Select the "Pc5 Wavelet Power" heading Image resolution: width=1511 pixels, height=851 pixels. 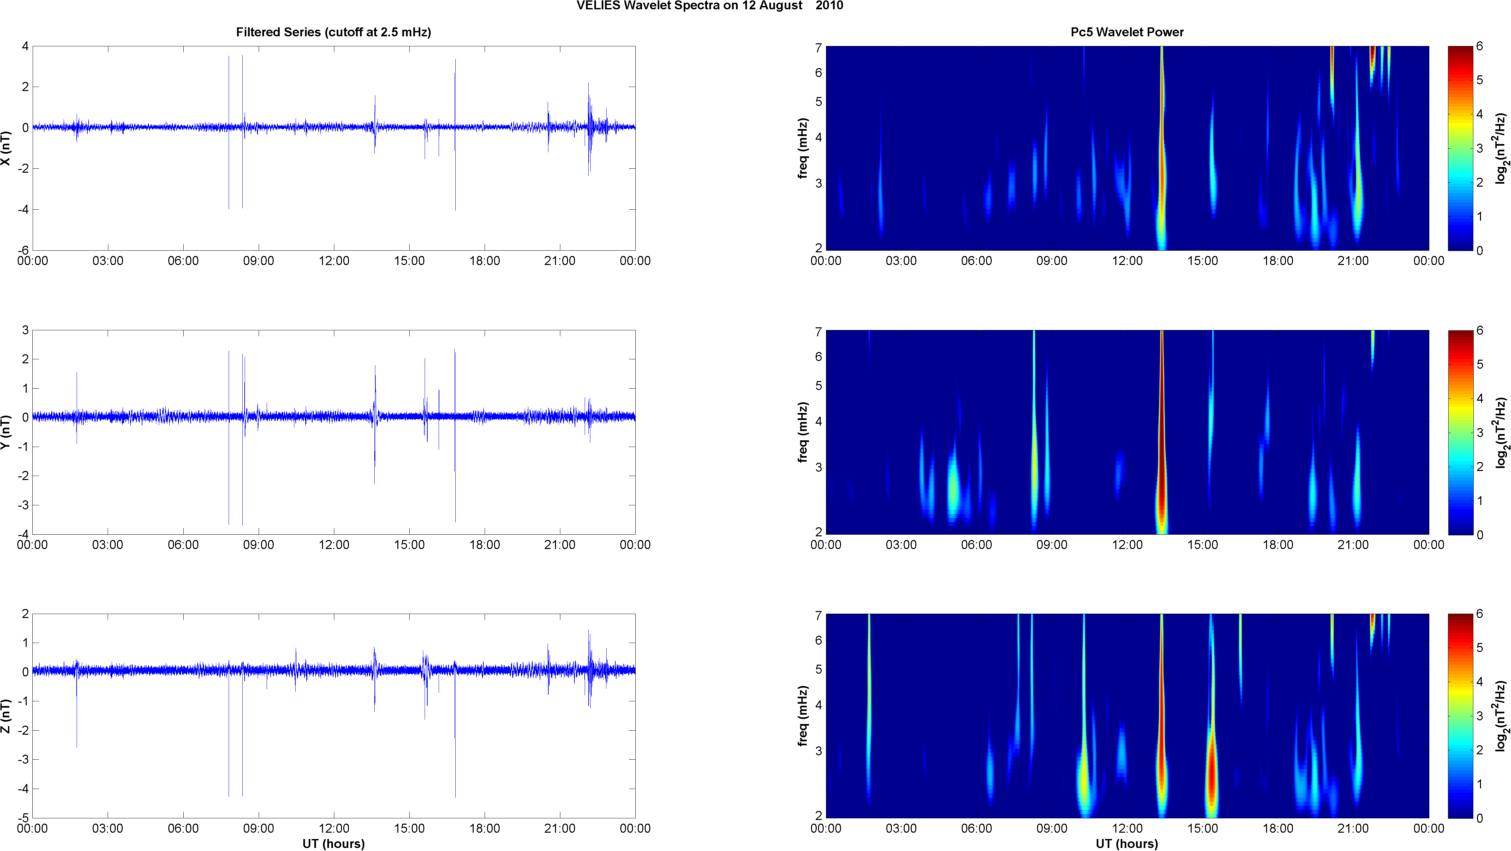[1127, 32]
